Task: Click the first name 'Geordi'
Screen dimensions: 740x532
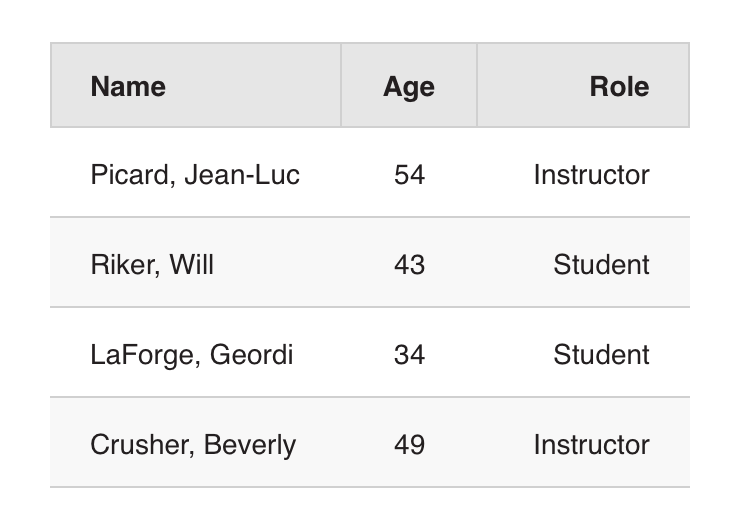Action: coord(251,355)
